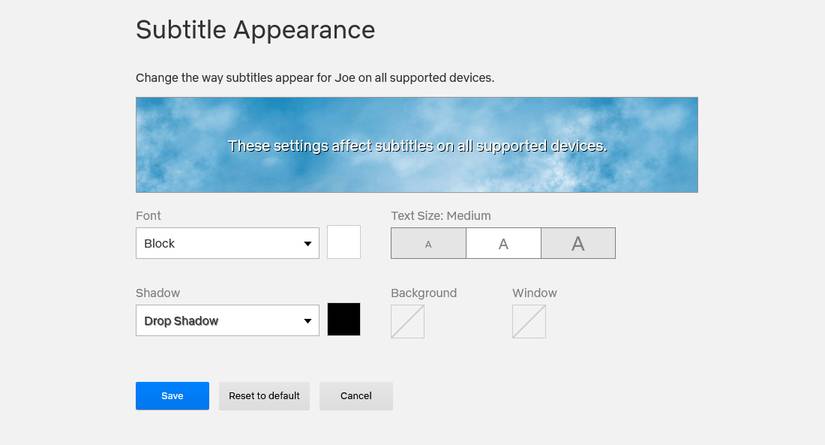Screen dimensions: 825x445
Task: Cancel the subtitle changes
Action: click(356, 396)
